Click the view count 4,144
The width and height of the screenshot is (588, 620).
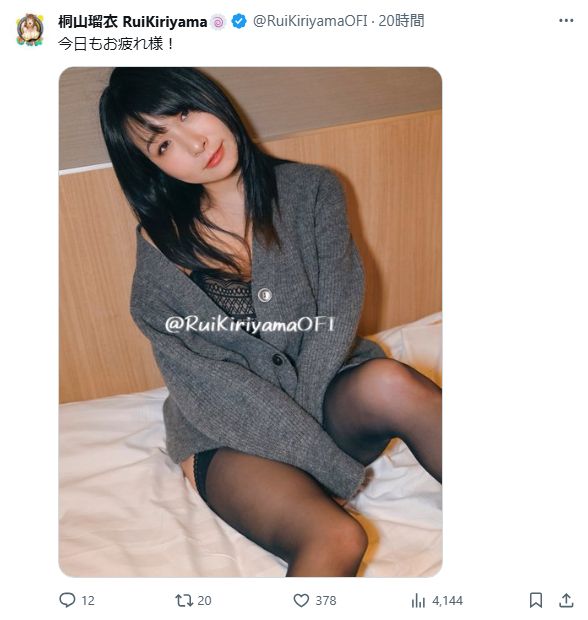pyautogui.click(x=447, y=601)
